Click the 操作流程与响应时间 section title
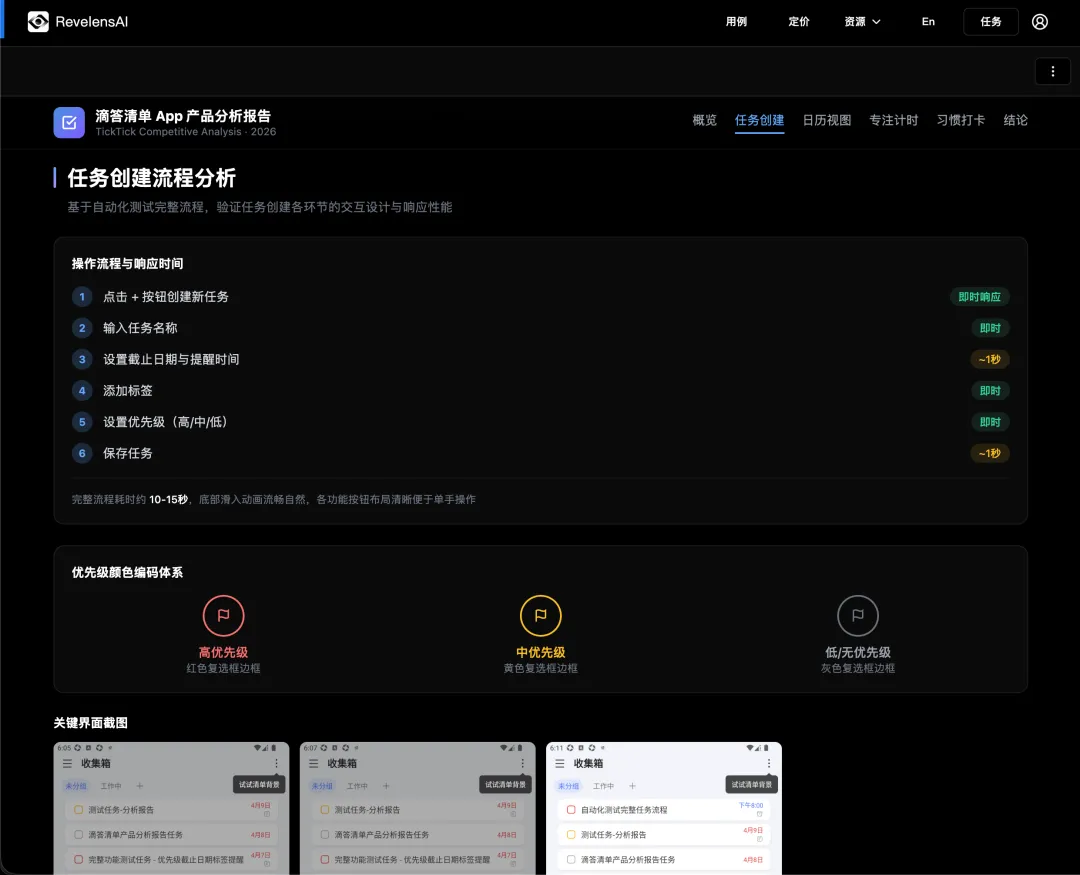 [127, 264]
